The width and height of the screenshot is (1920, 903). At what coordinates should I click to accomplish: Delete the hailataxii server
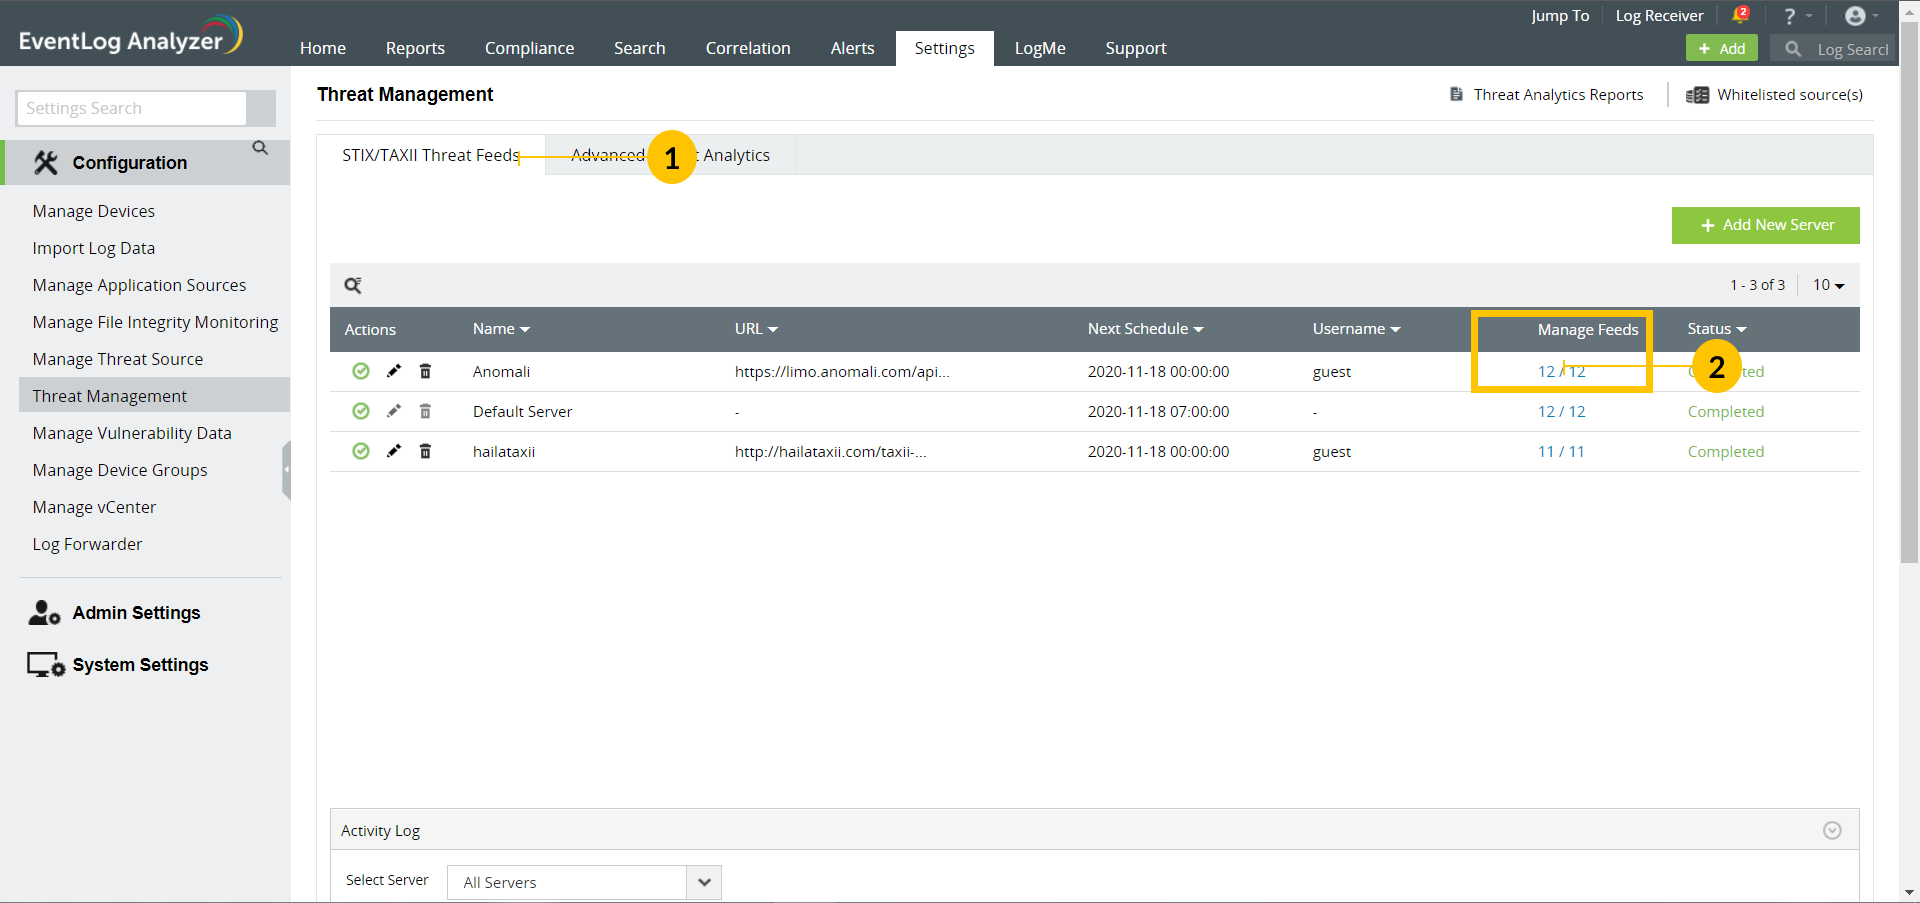click(x=425, y=451)
